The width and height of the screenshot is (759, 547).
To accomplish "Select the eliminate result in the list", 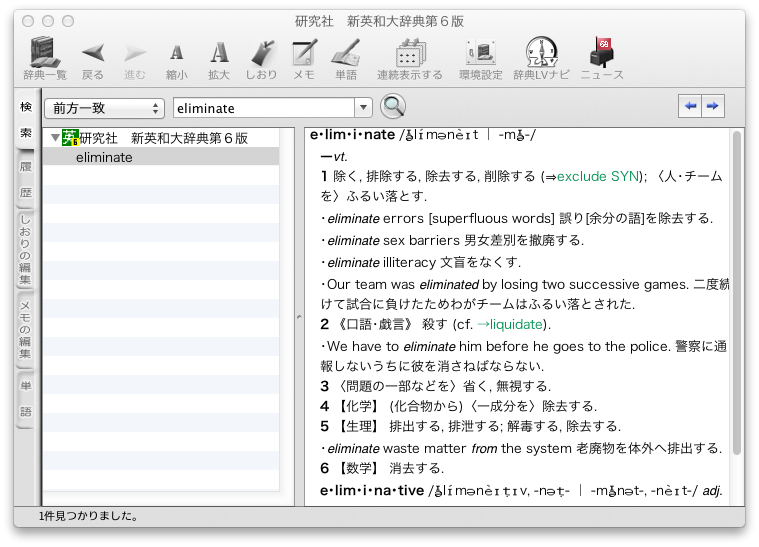I will click(161, 157).
